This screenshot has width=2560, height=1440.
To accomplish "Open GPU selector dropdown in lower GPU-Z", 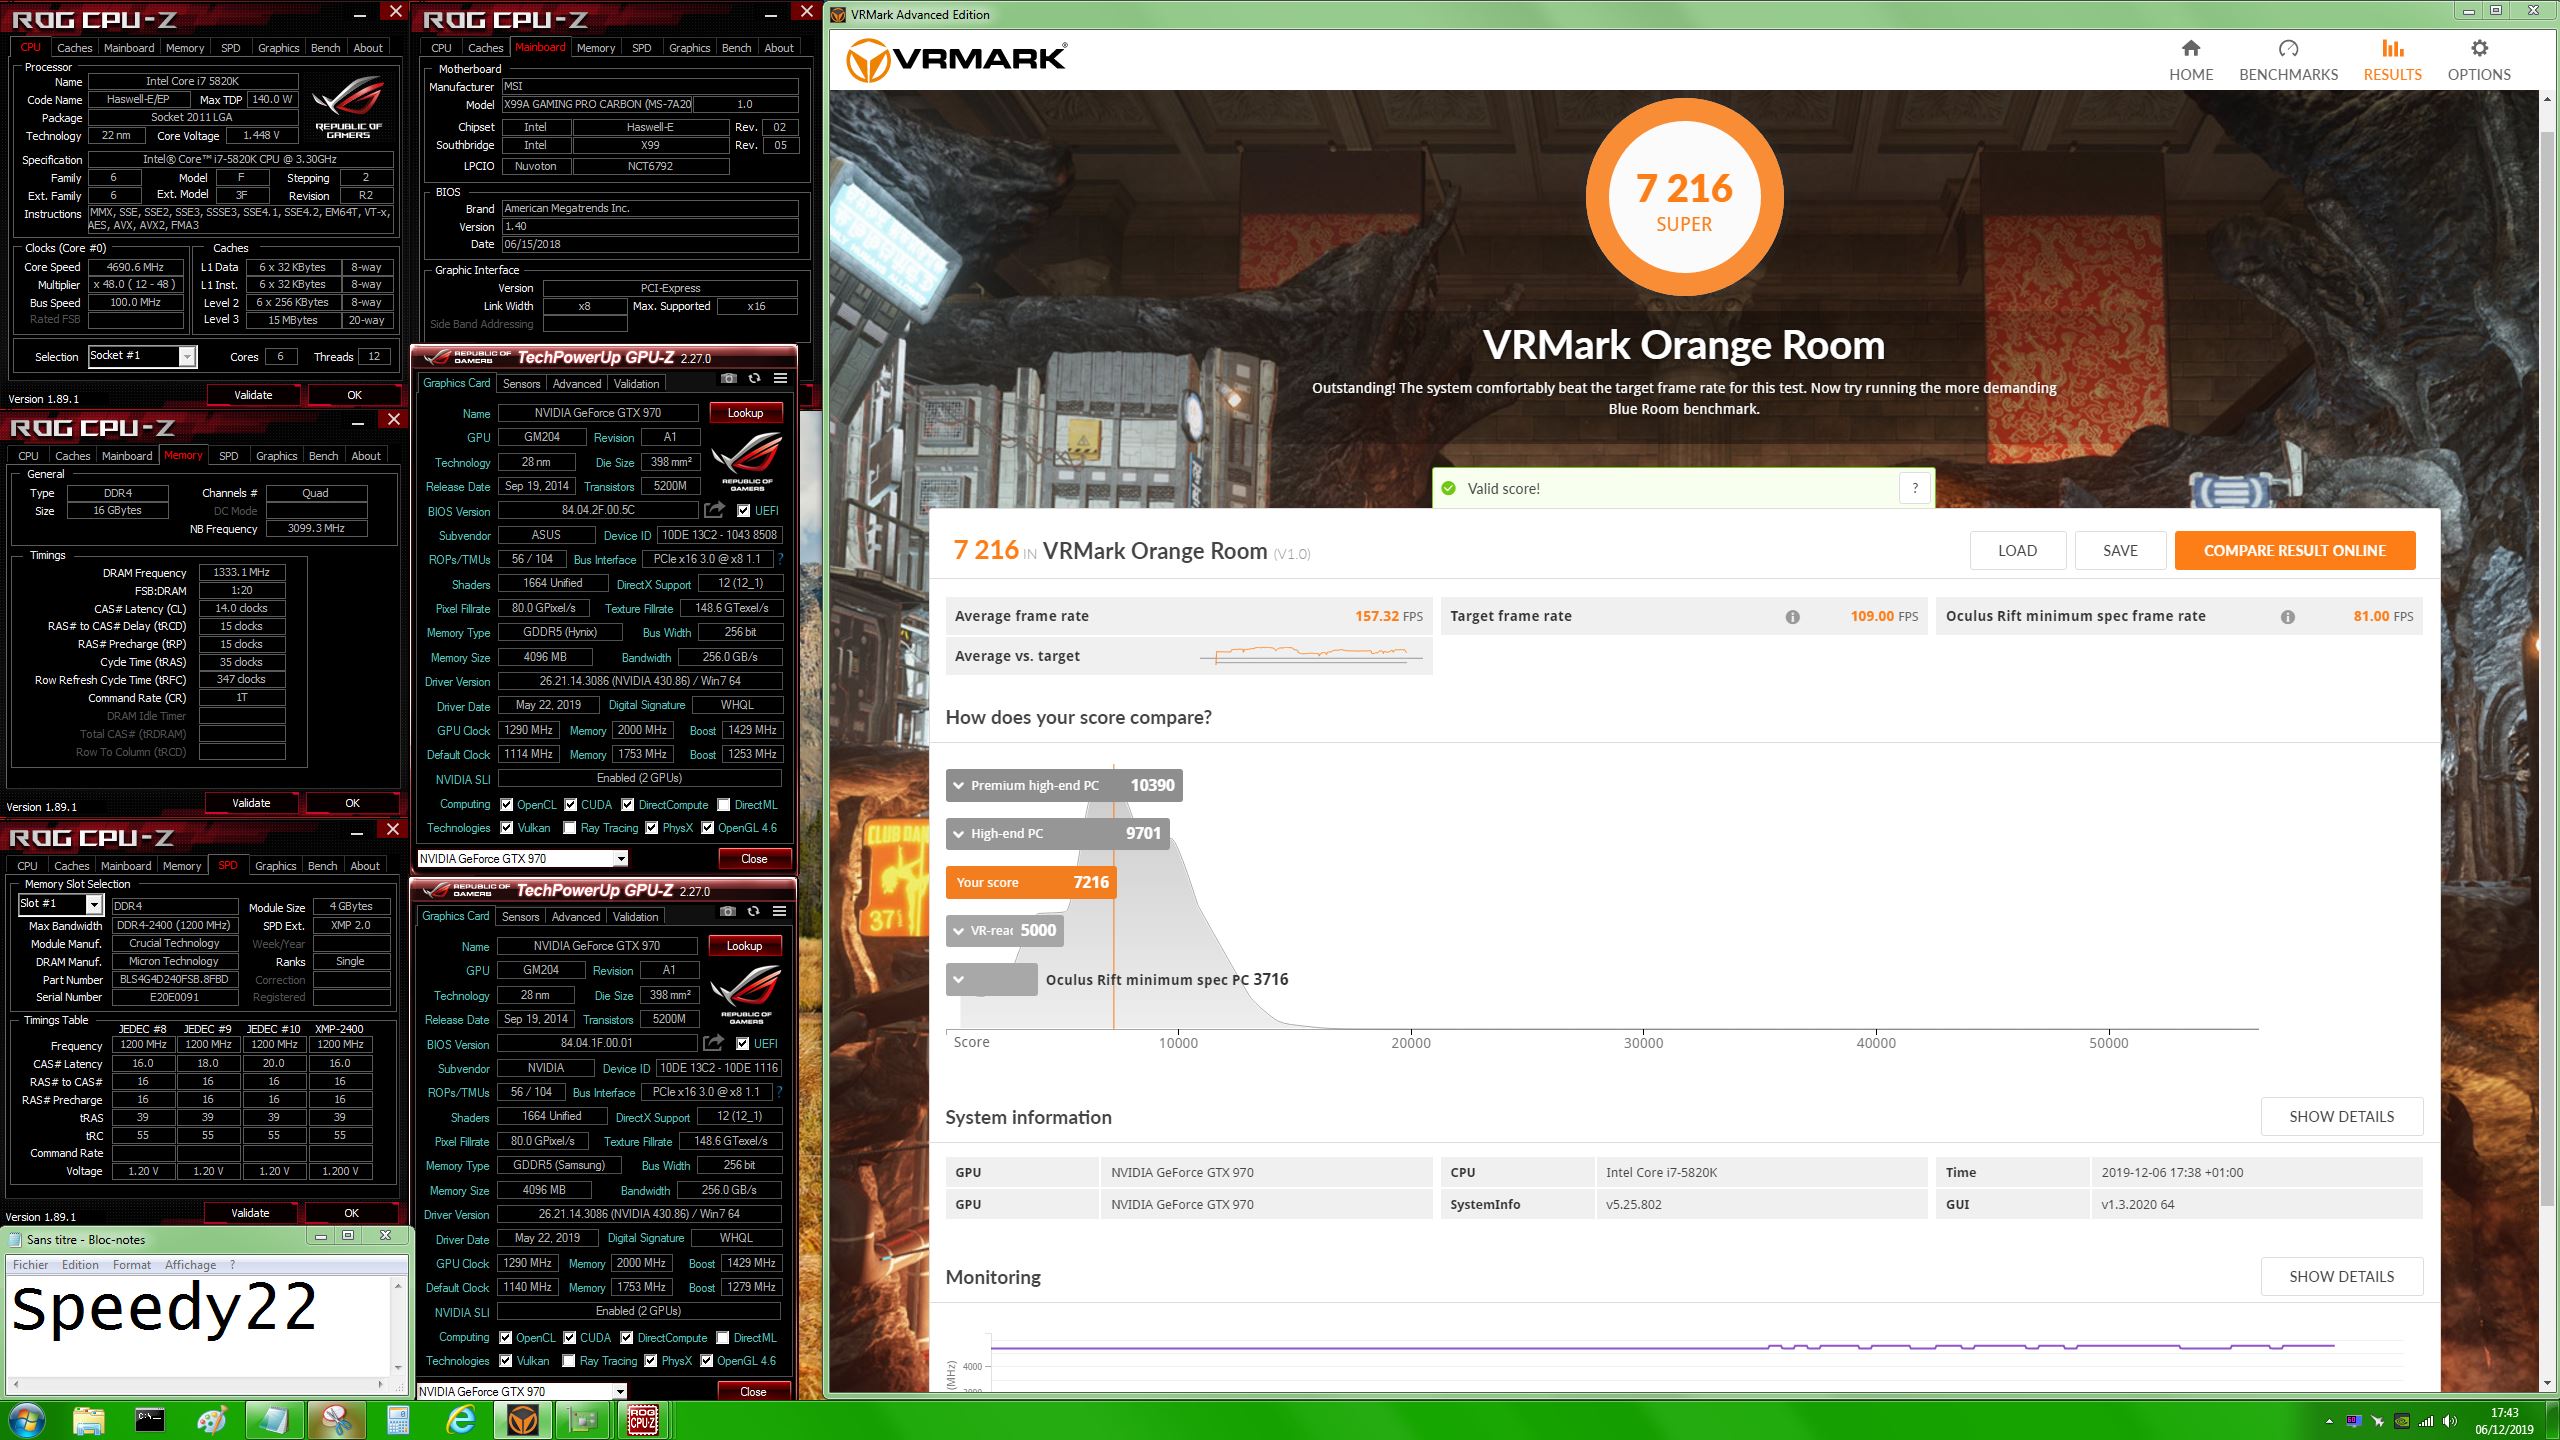I will pos(620,1392).
